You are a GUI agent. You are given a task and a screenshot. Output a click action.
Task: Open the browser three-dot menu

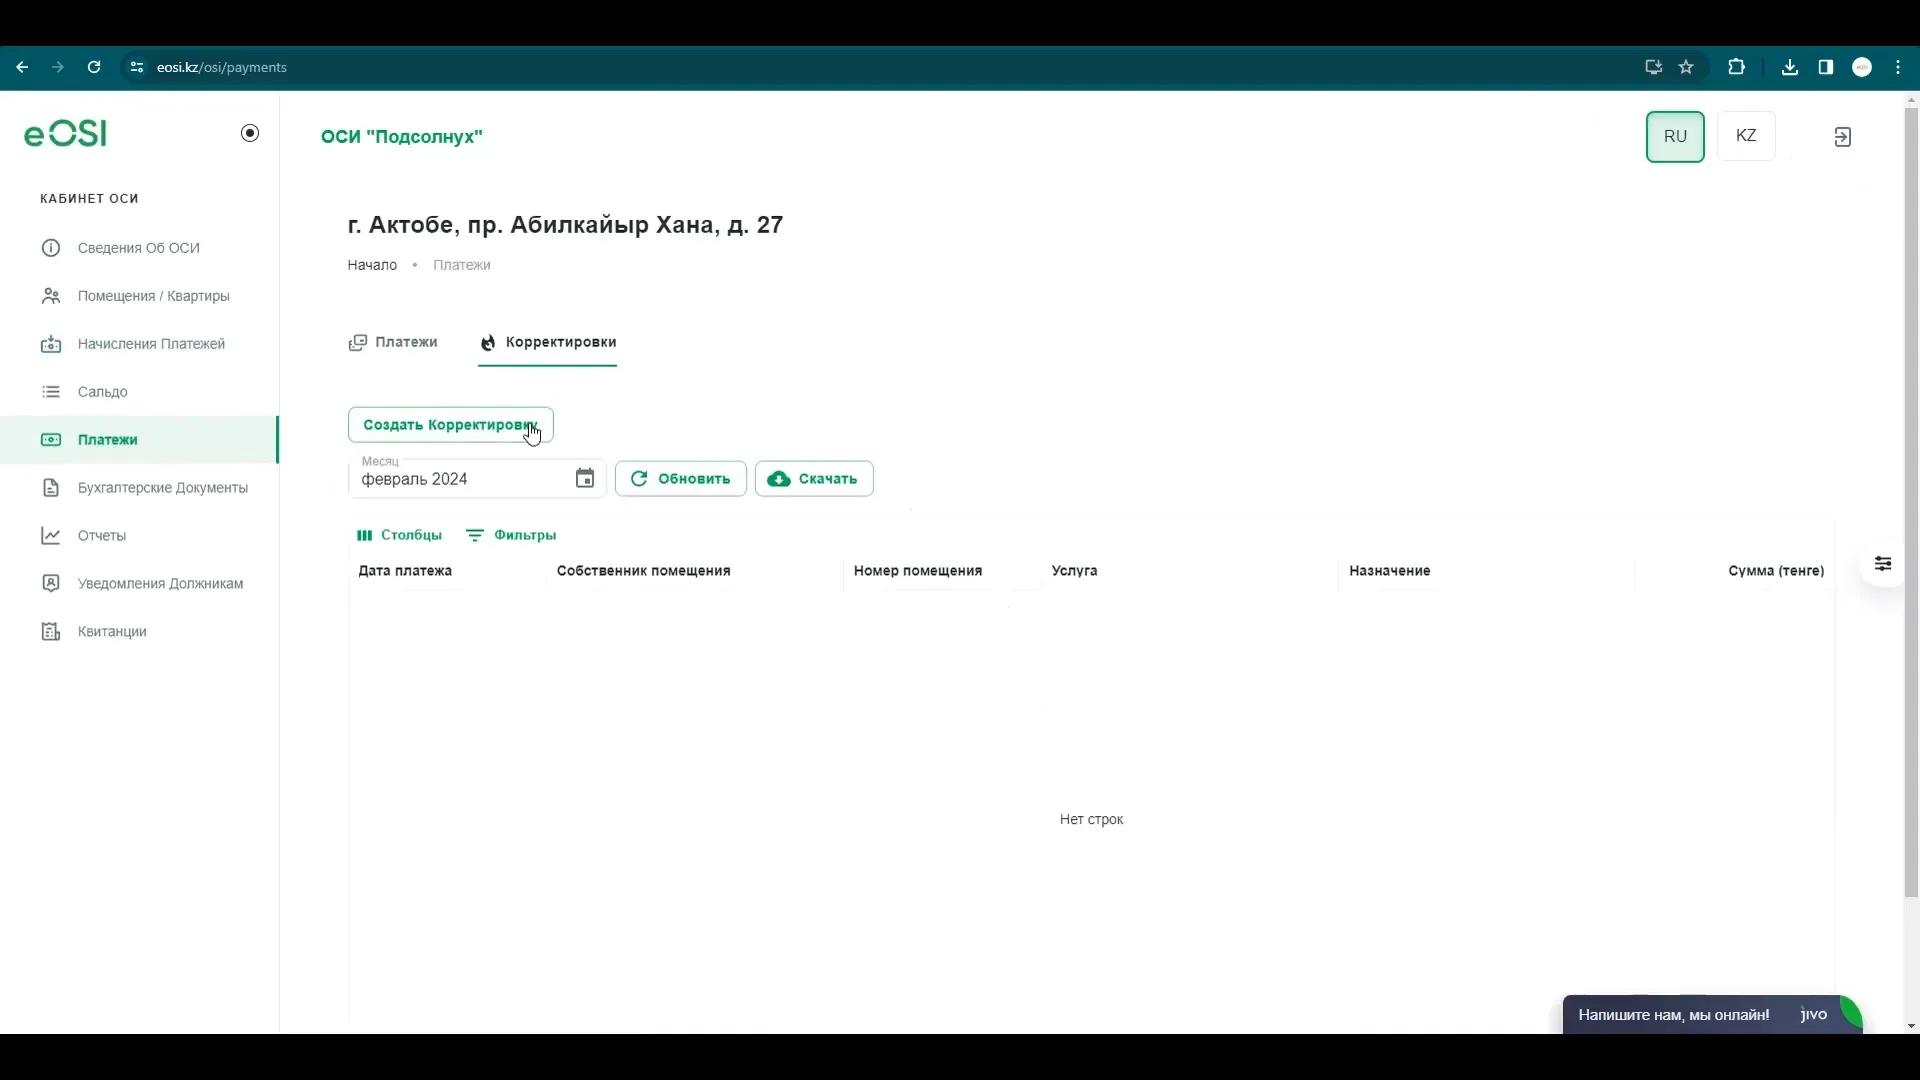pos(1898,67)
